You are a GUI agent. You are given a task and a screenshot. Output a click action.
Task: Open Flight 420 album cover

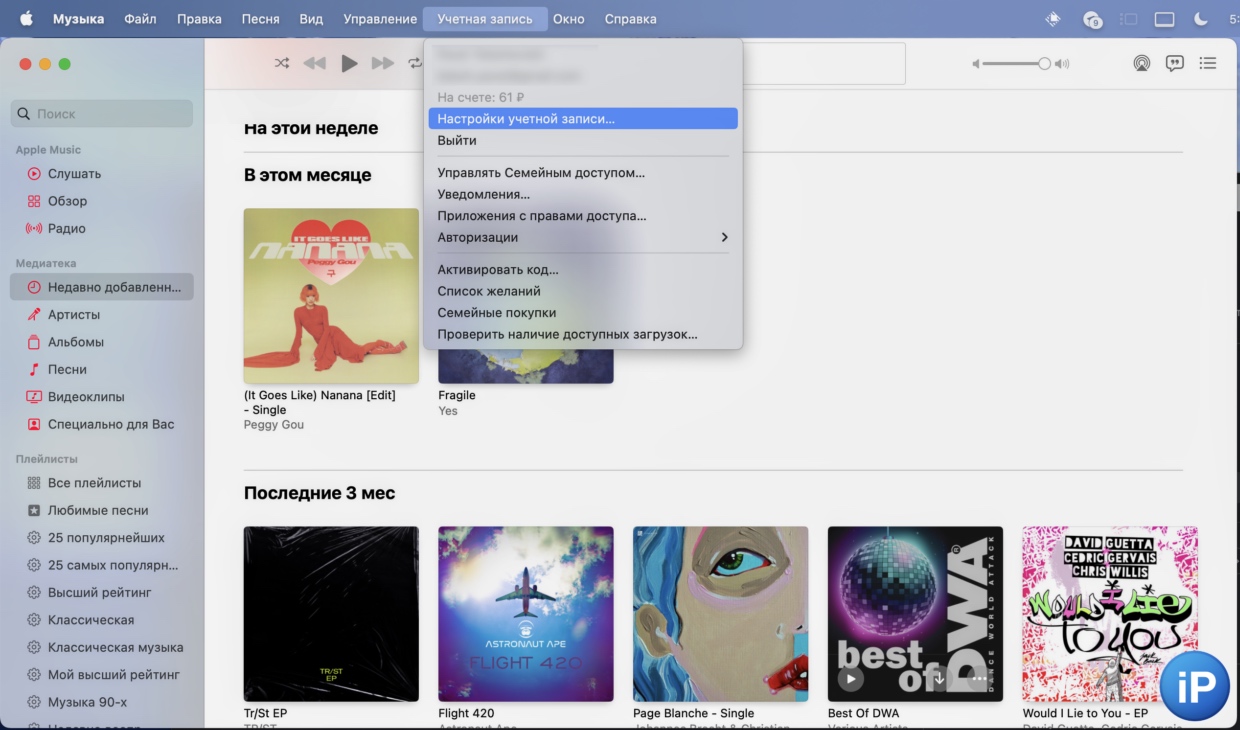click(526, 614)
